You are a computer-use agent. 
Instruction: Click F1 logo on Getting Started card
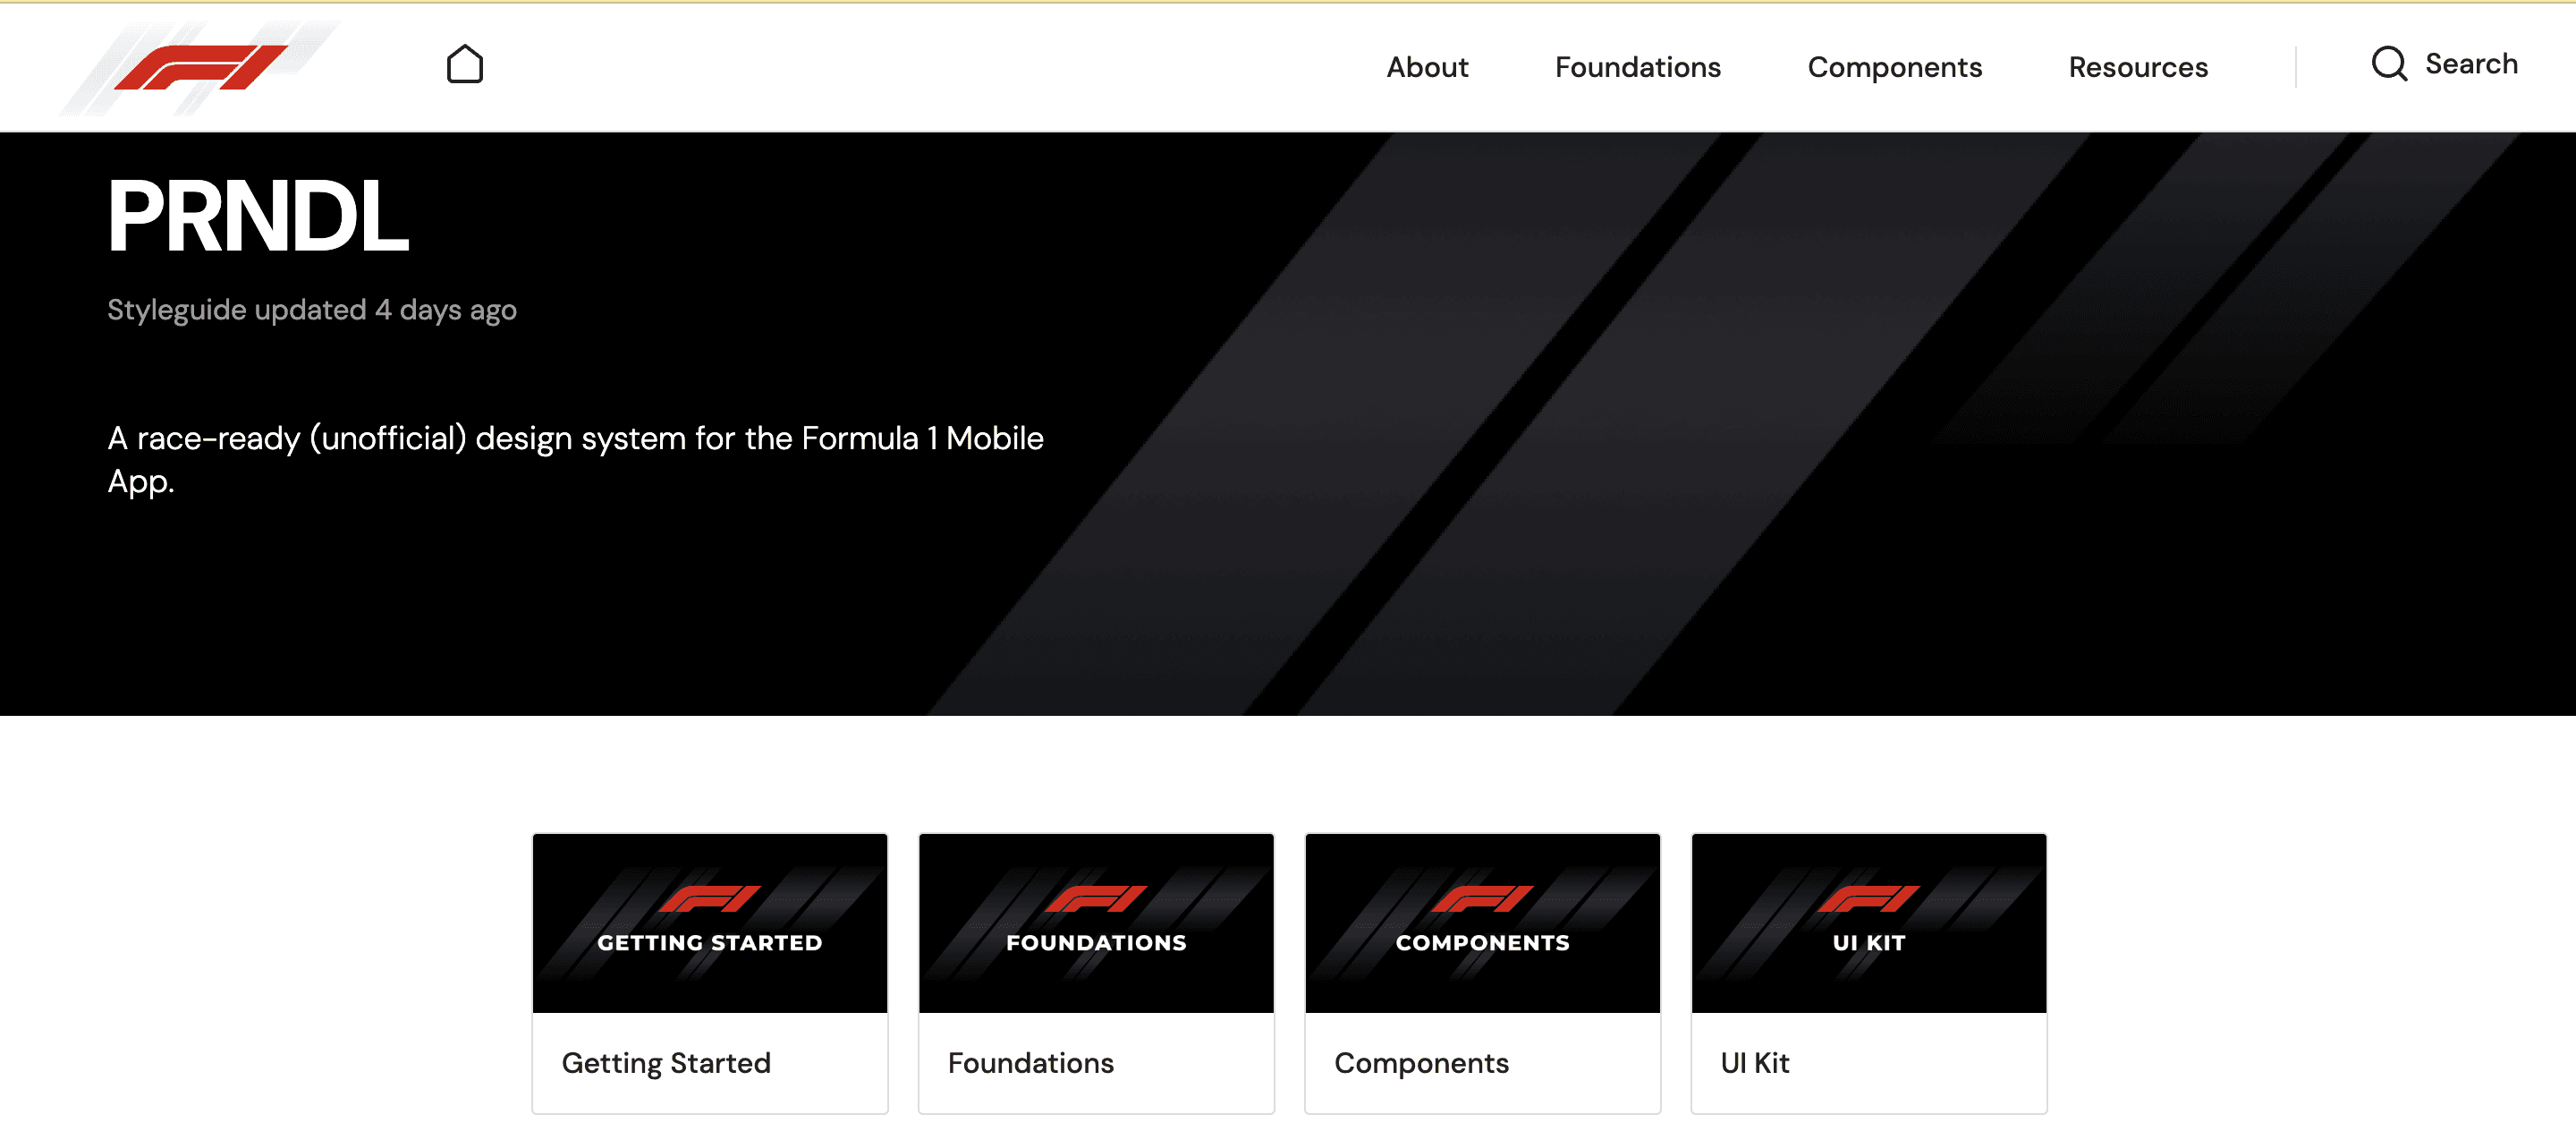pos(709,898)
